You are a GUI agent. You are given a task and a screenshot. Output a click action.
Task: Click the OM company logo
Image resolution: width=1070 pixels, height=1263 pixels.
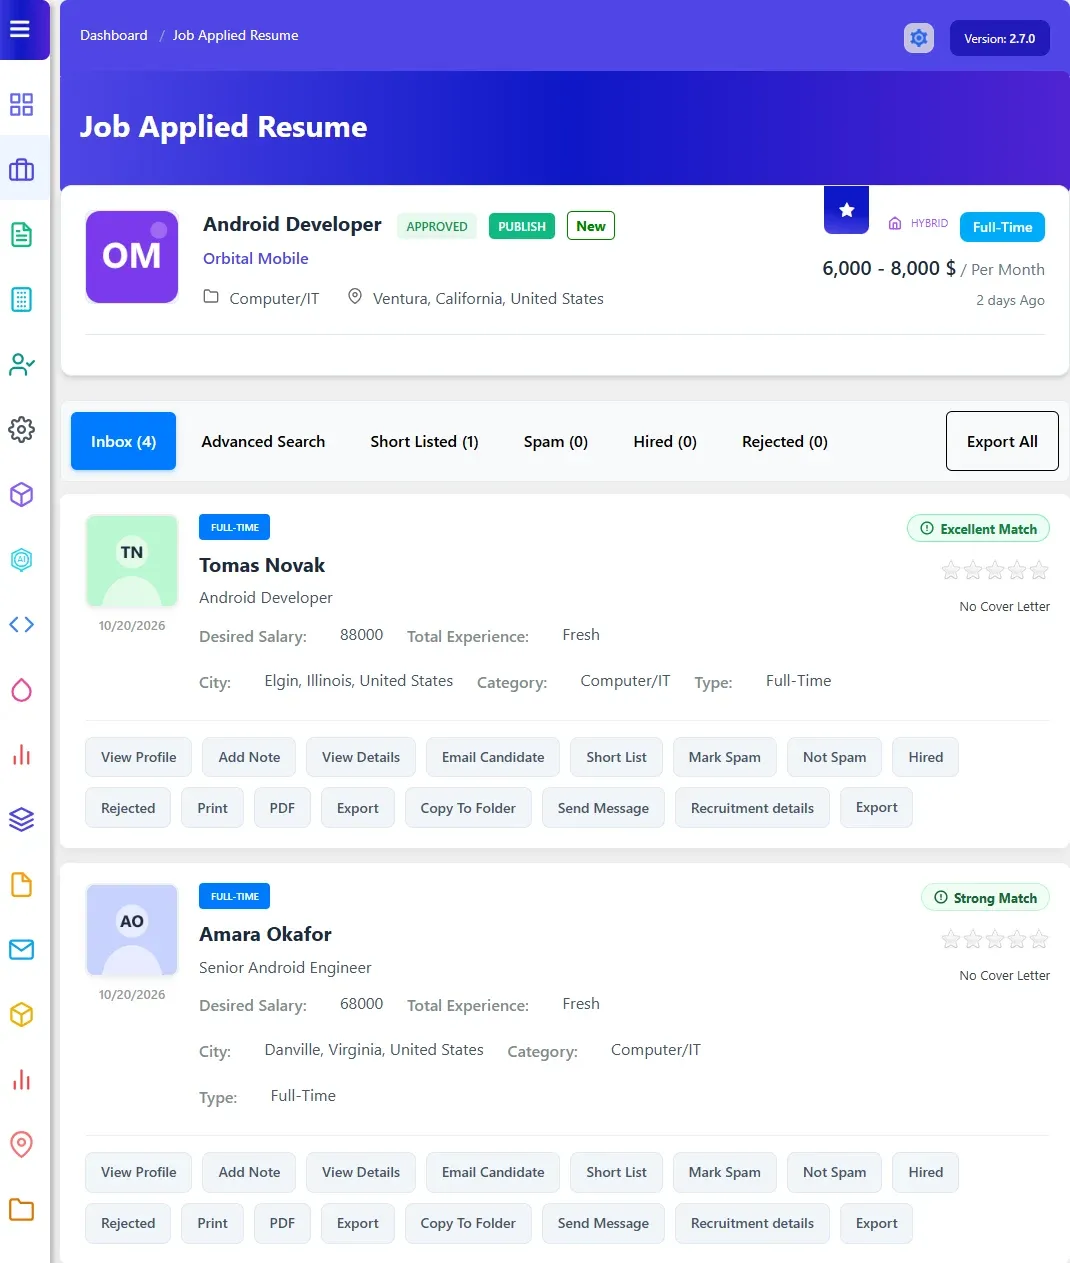tap(132, 257)
